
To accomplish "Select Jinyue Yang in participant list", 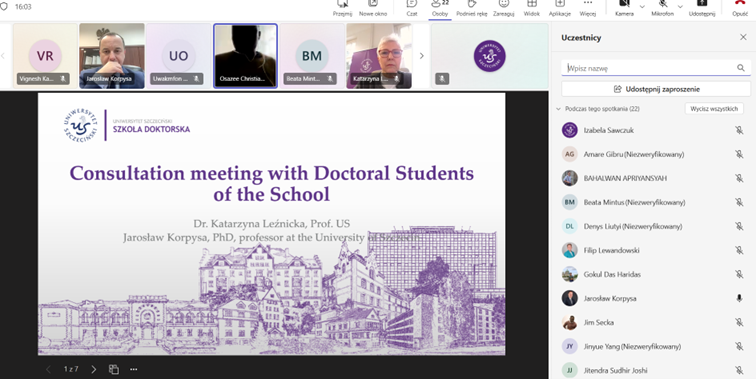I will (632, 346).
